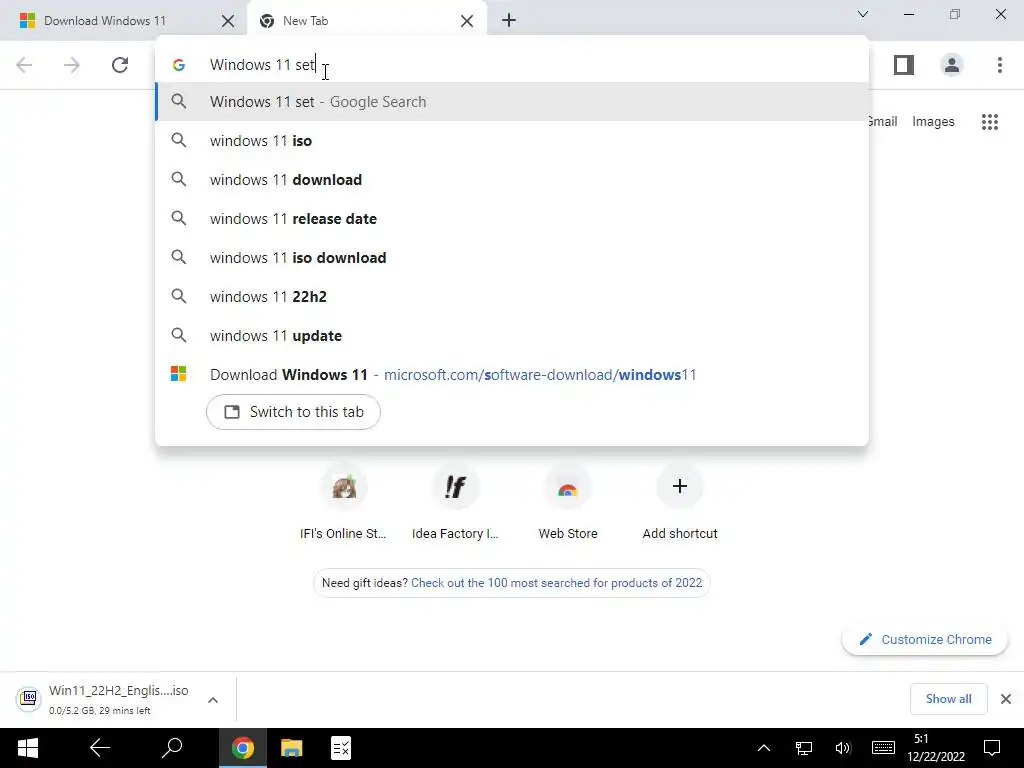Open the Chrome side panel icon

click(904, 65)
